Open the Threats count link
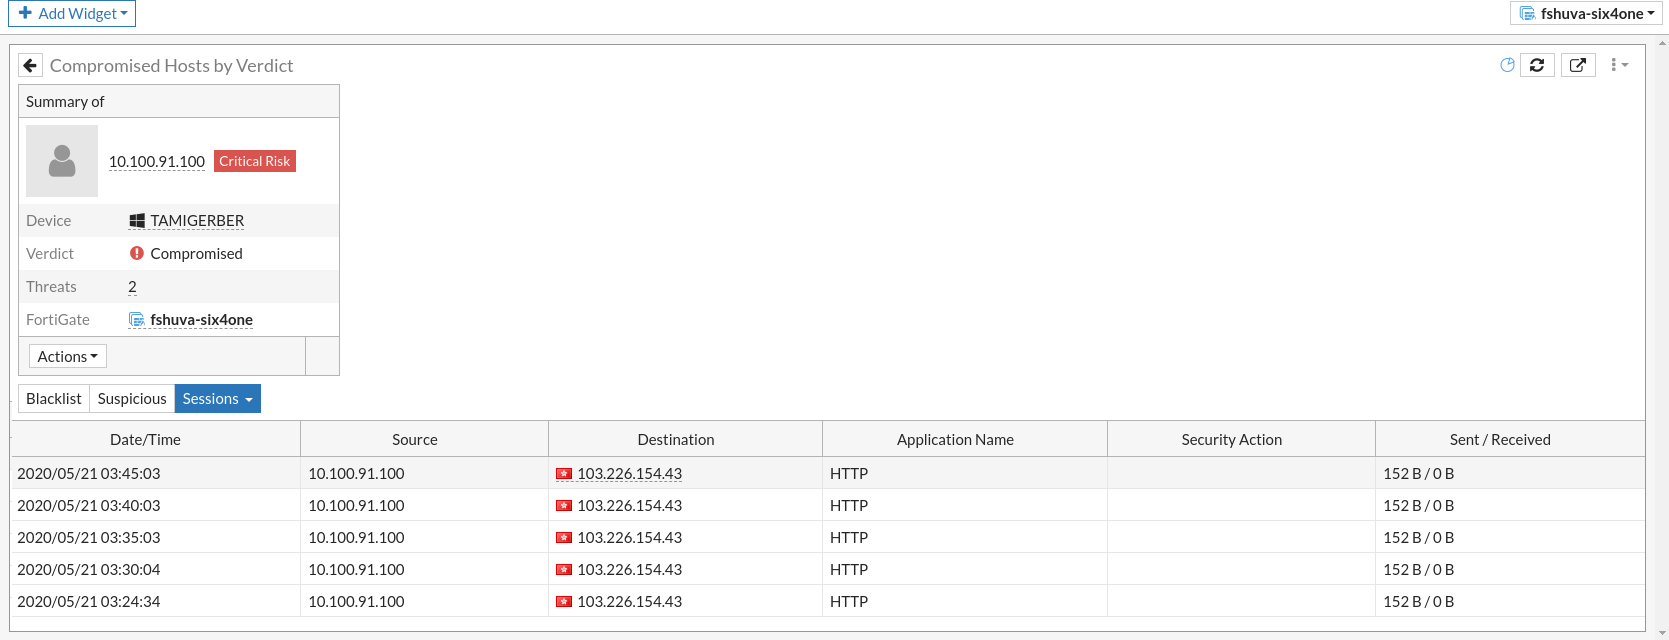Viewport: 1669px width, 640px height. point(132,287)
